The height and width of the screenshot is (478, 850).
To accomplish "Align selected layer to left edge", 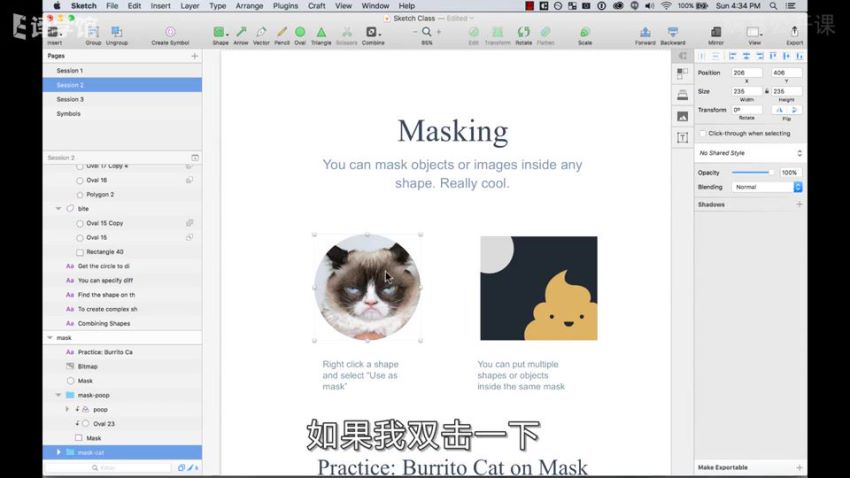I will pos(733,56).
